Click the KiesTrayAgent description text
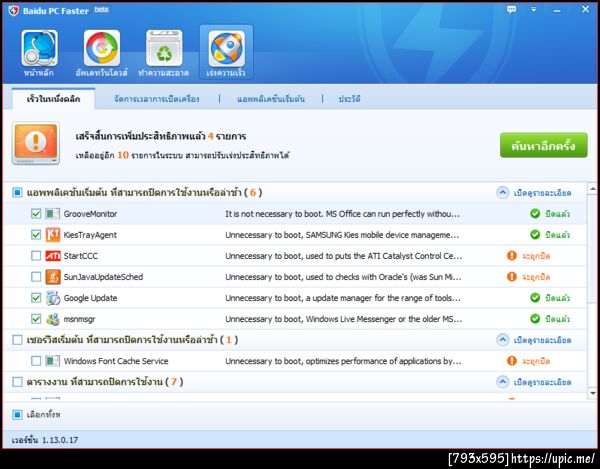 tap(342, 234)
